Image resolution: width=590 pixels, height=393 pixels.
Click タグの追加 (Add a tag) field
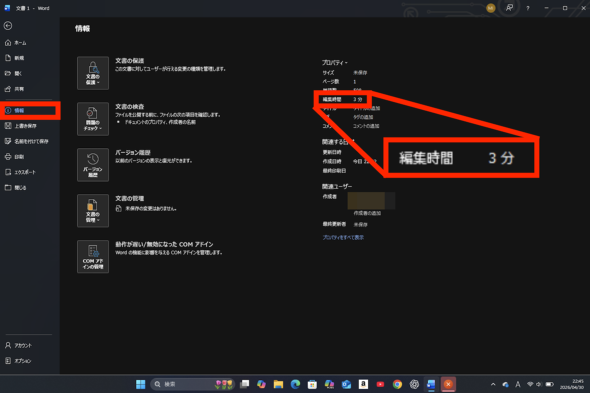[363, 117]
